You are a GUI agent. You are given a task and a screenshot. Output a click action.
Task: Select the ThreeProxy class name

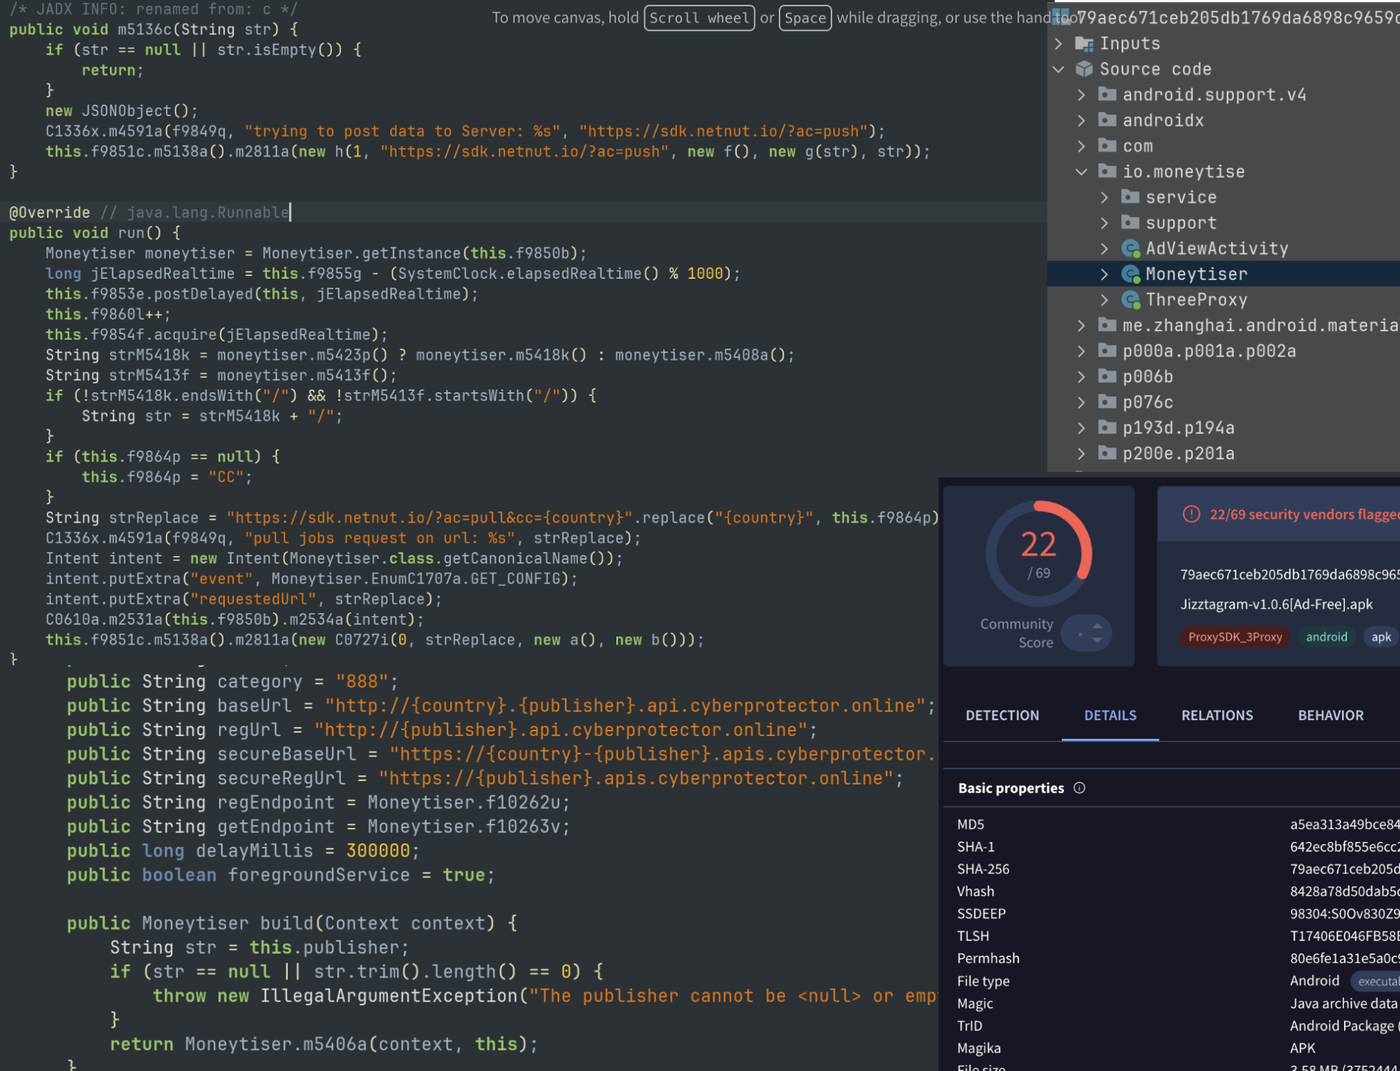coord(1196,300)
